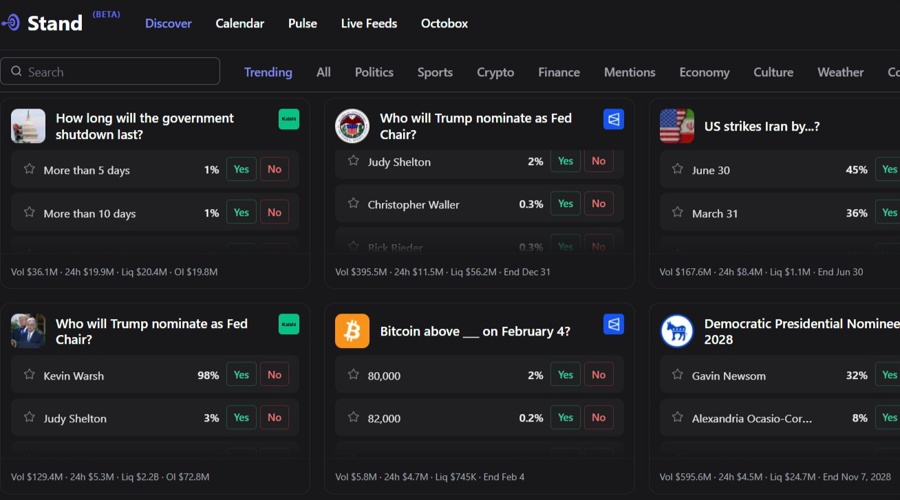Viewport: 900px width, 500px height.
Task: Select the Politics category tab
Action: 374,72
